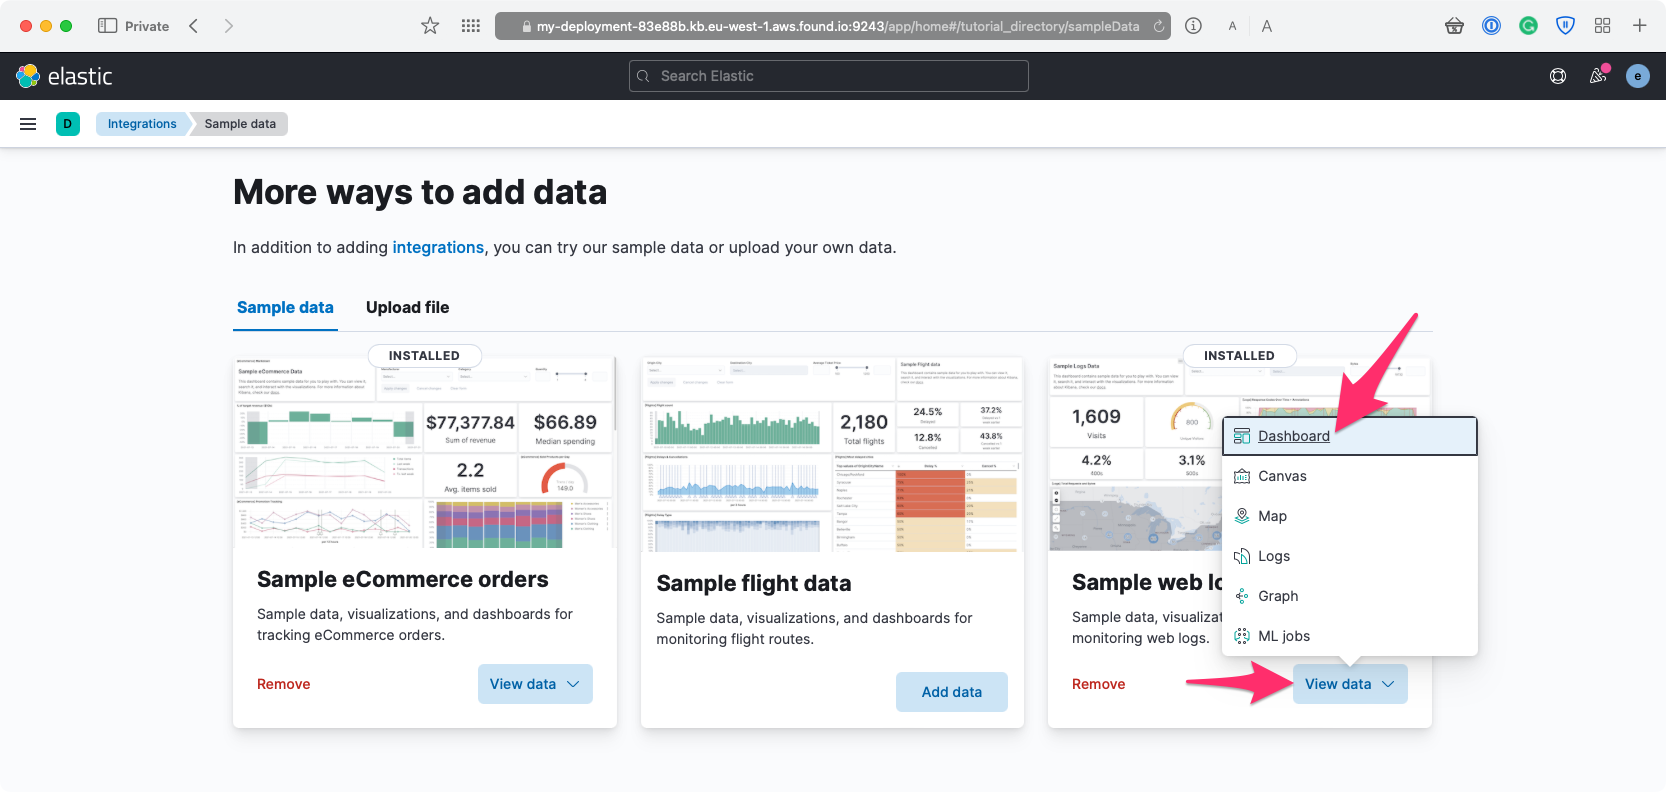Click the user avatar 'e' icon
Image resolution: width=1666 pixels, height=792 pixels.
pos(1637,76)
